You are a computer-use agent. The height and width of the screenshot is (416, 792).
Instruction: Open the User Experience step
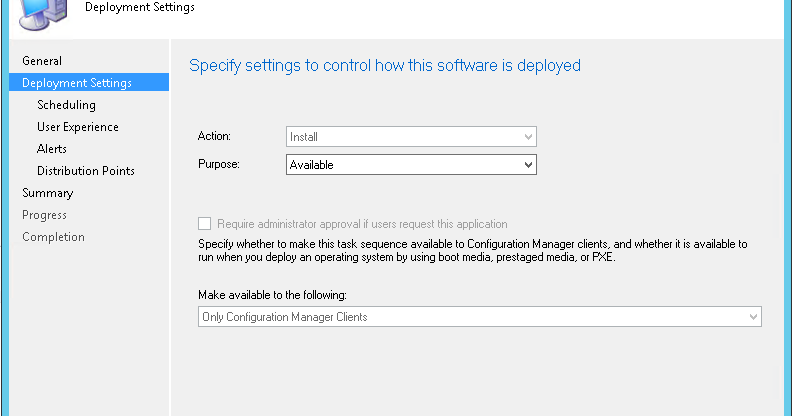[78, 127]
